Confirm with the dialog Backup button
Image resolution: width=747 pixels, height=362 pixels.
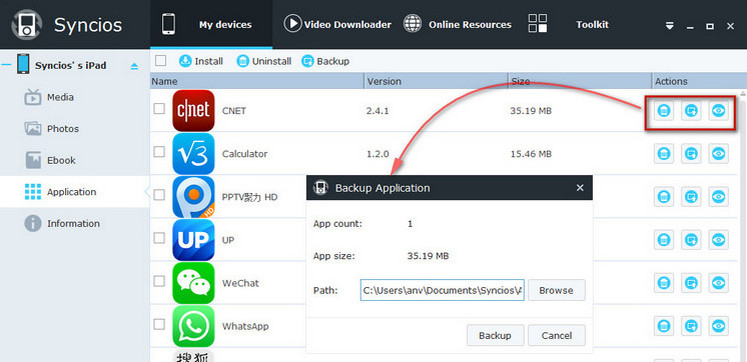(x=495, y=335)
